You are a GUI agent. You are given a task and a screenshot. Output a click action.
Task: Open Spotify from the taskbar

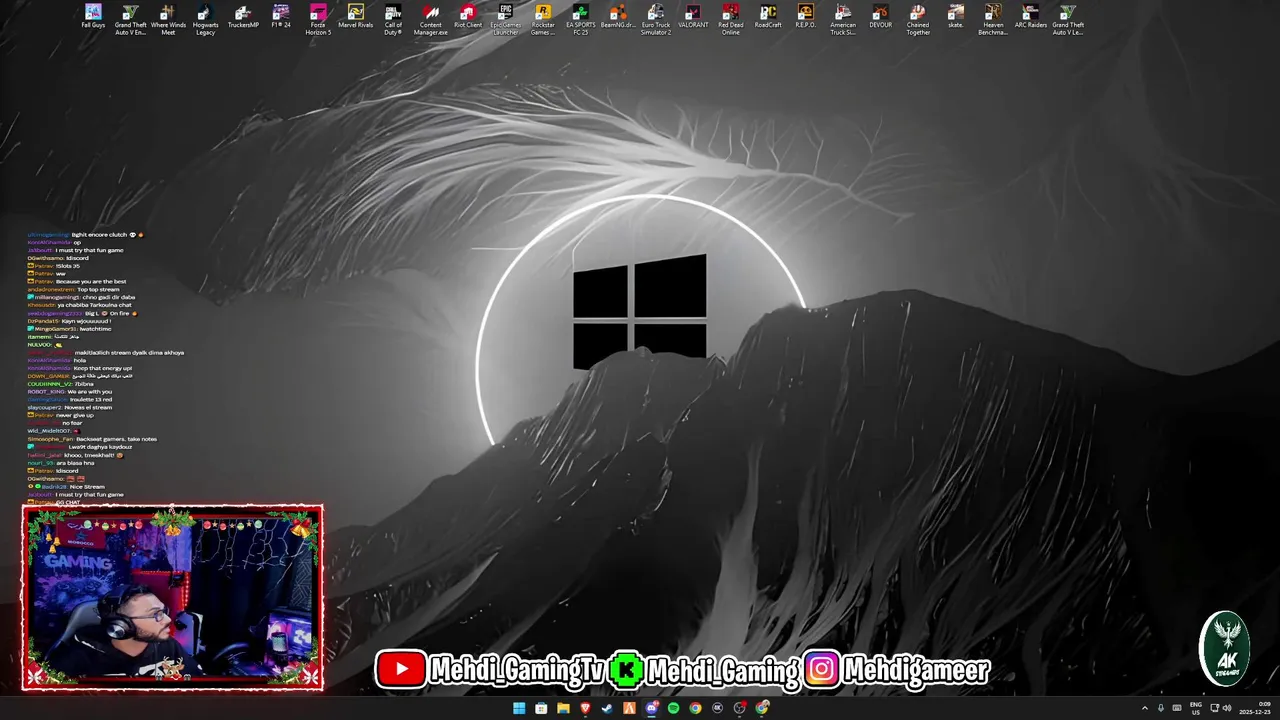coord(673,708)
